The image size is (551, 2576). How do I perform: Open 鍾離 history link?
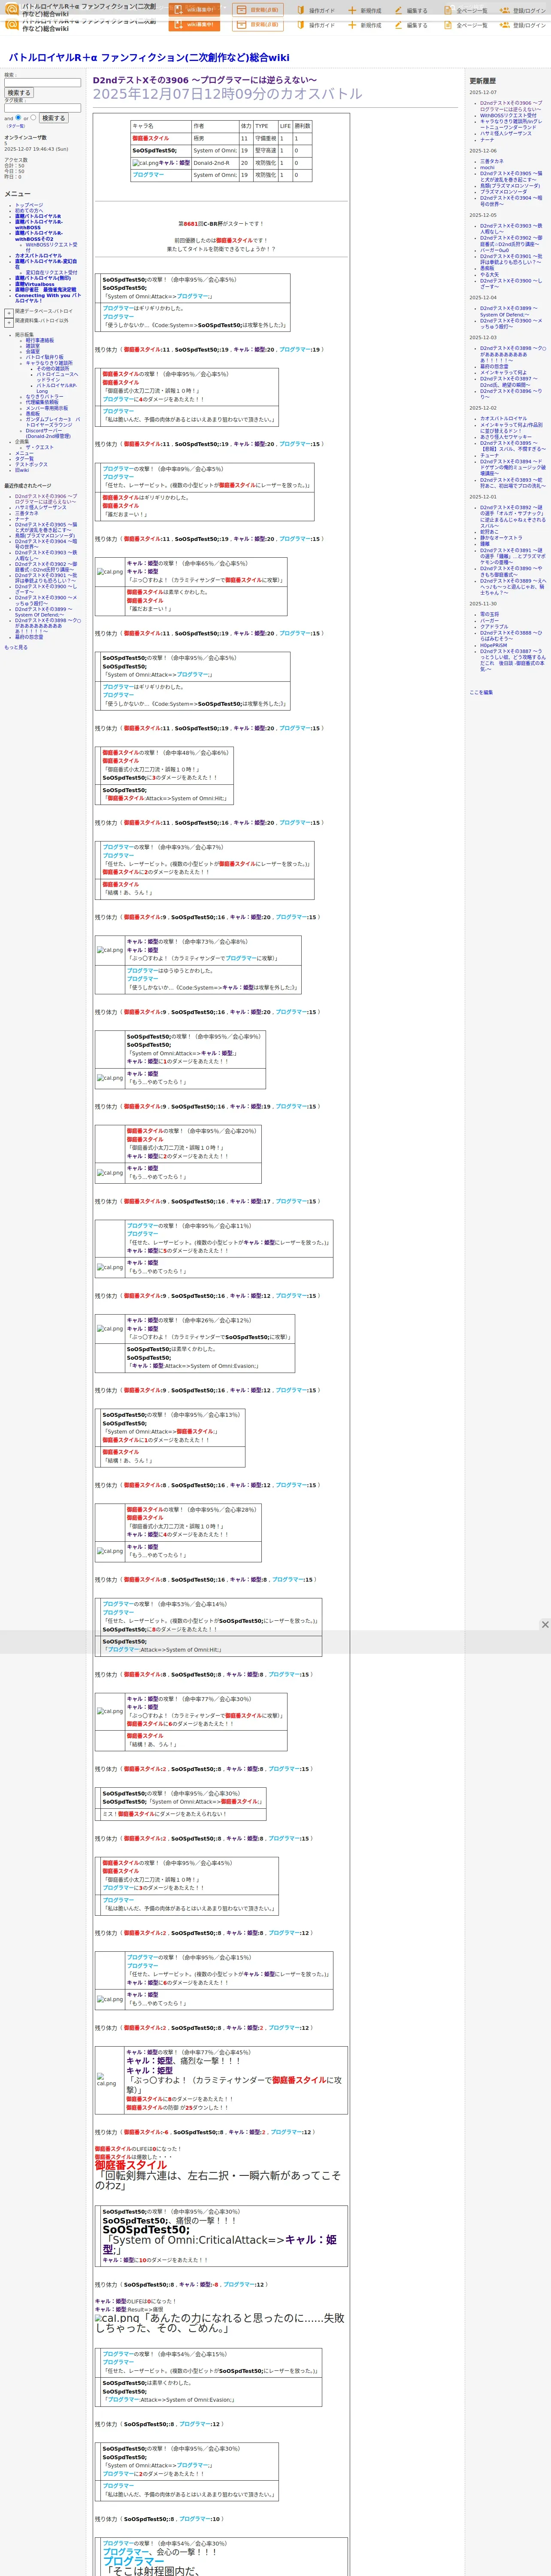point(485,544)
